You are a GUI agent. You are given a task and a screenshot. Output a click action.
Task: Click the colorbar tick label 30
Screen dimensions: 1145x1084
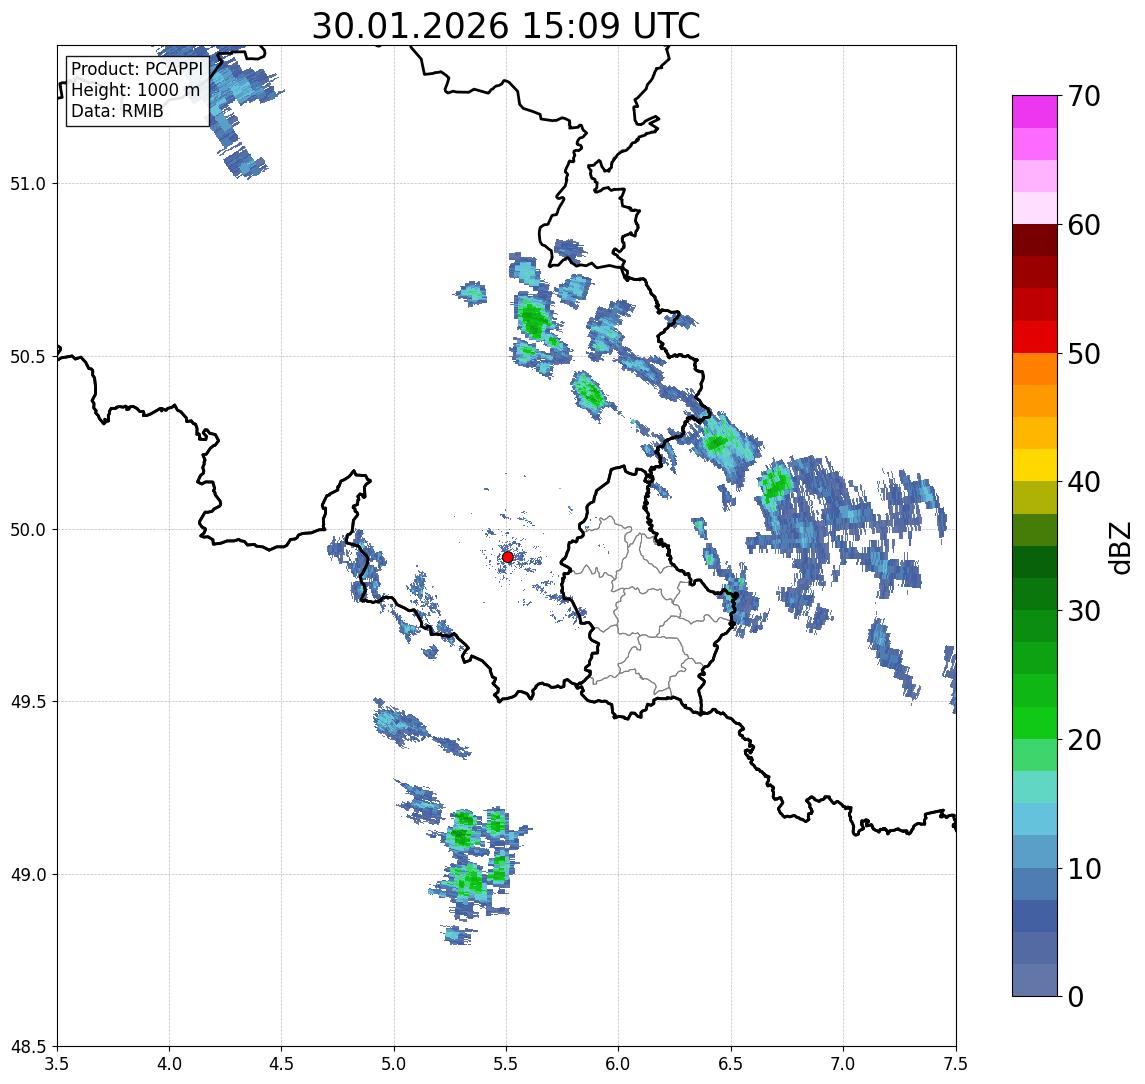tap(1084, 611)
